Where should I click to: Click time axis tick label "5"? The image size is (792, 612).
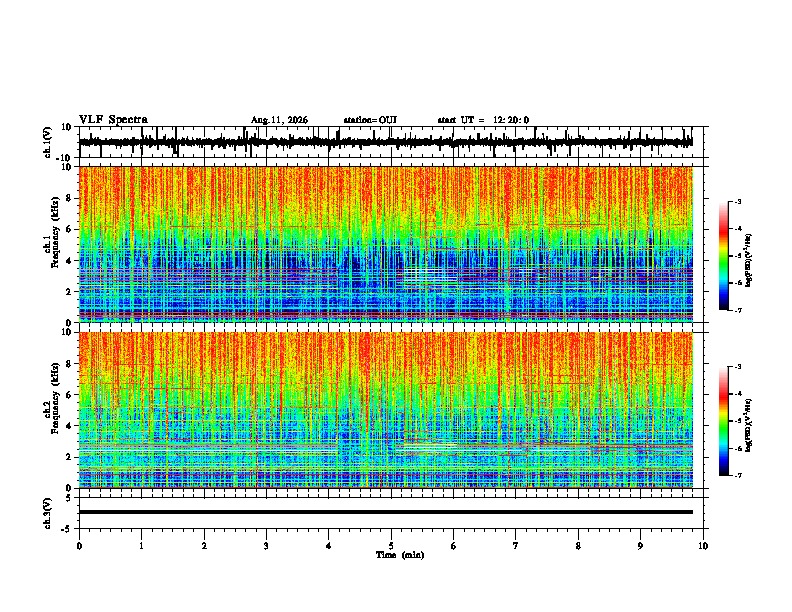391,546
